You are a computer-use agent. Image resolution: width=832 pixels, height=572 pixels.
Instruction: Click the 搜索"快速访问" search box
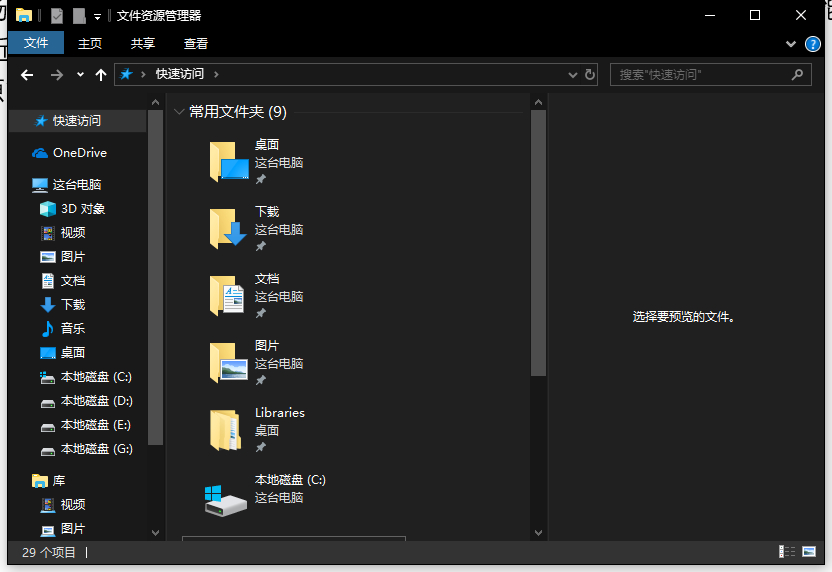pos(710,75)
